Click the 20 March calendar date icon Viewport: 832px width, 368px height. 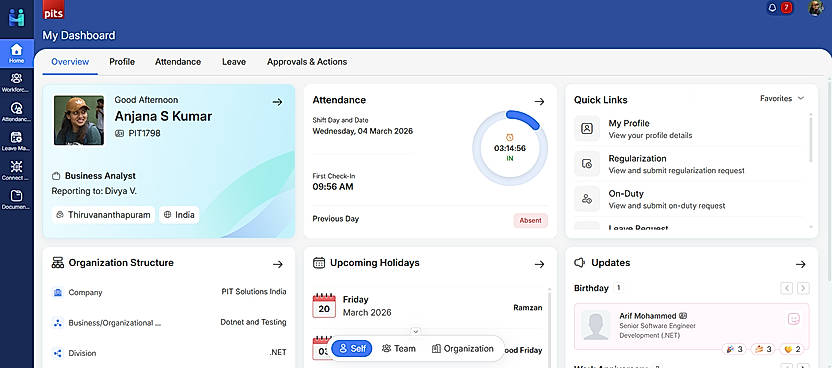click(324, 305)
